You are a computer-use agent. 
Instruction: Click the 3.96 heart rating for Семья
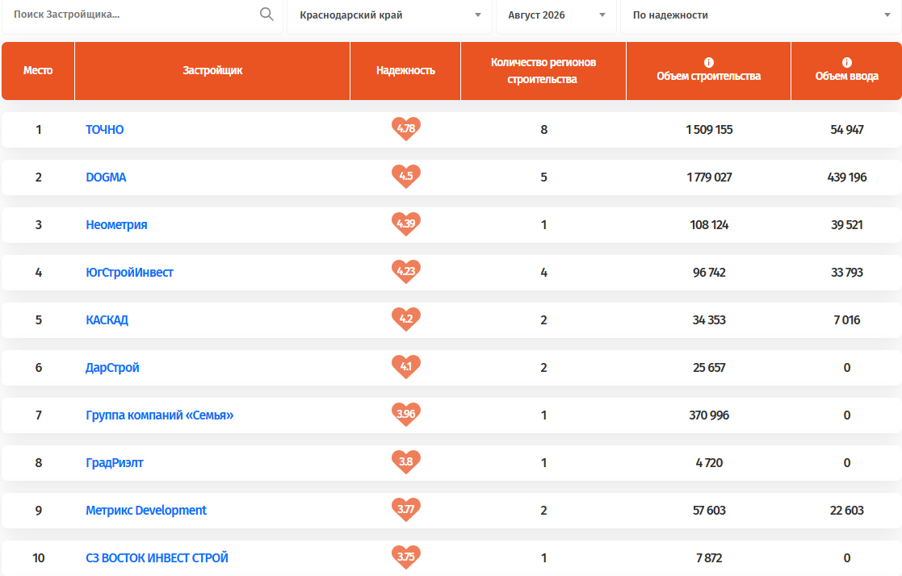(x=406, y=414)
